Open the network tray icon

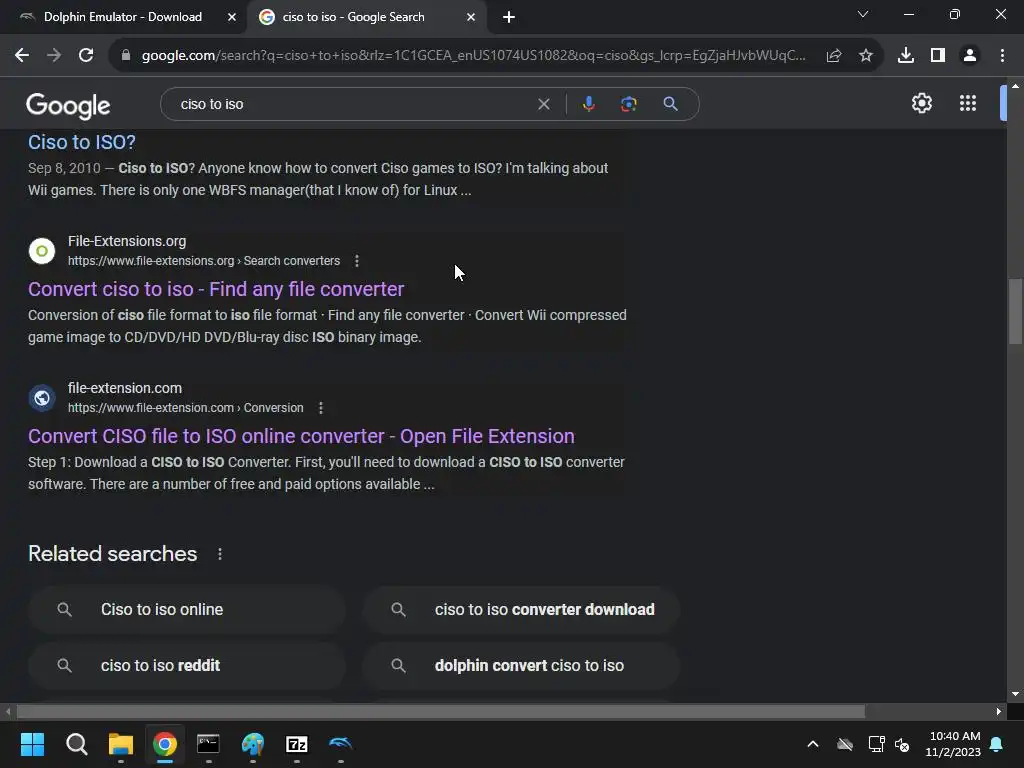(876, 744)
